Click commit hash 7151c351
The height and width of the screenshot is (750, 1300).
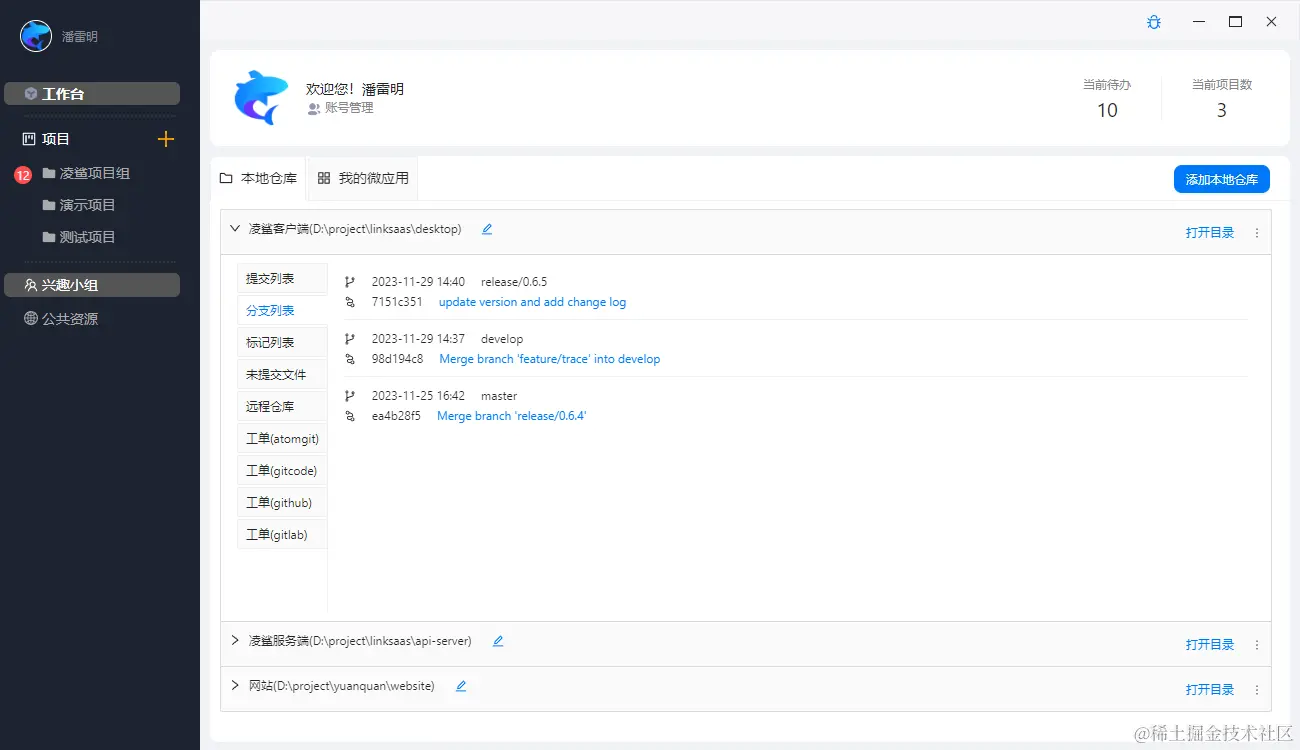[397, 302]
